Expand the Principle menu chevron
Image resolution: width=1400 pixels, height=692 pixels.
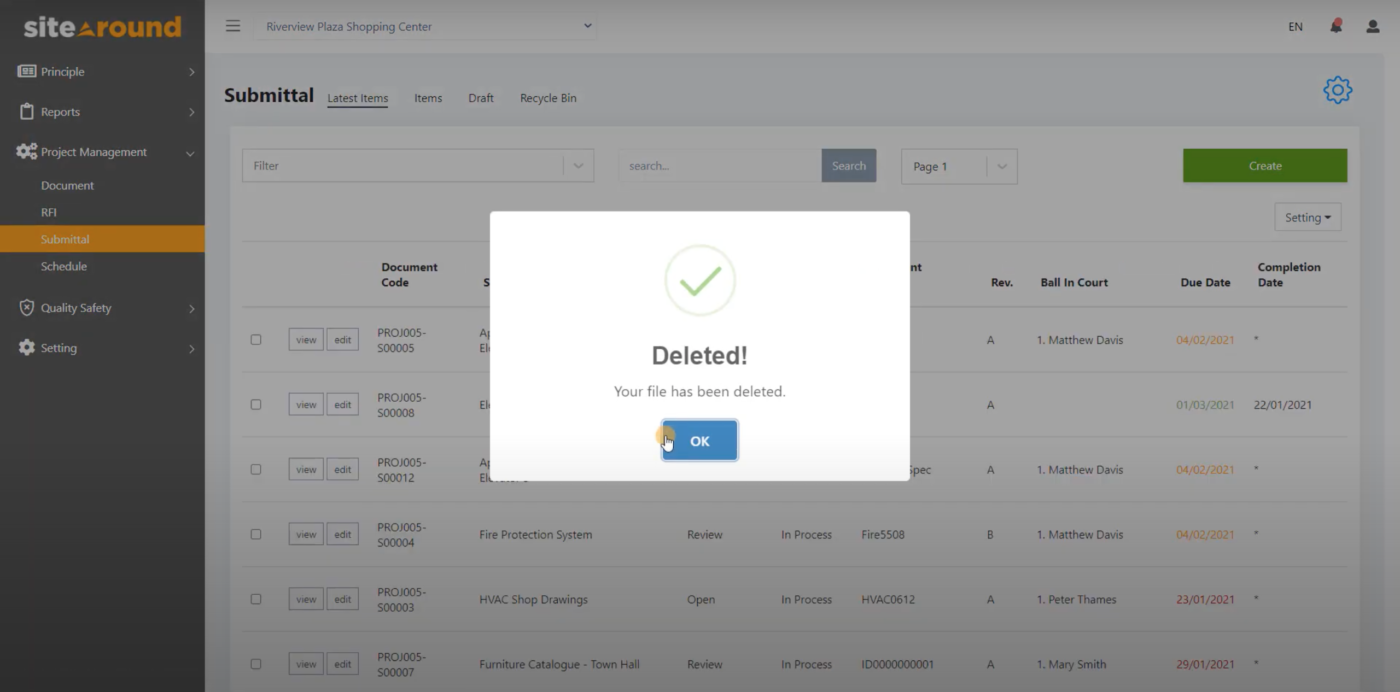pos(191,72)
